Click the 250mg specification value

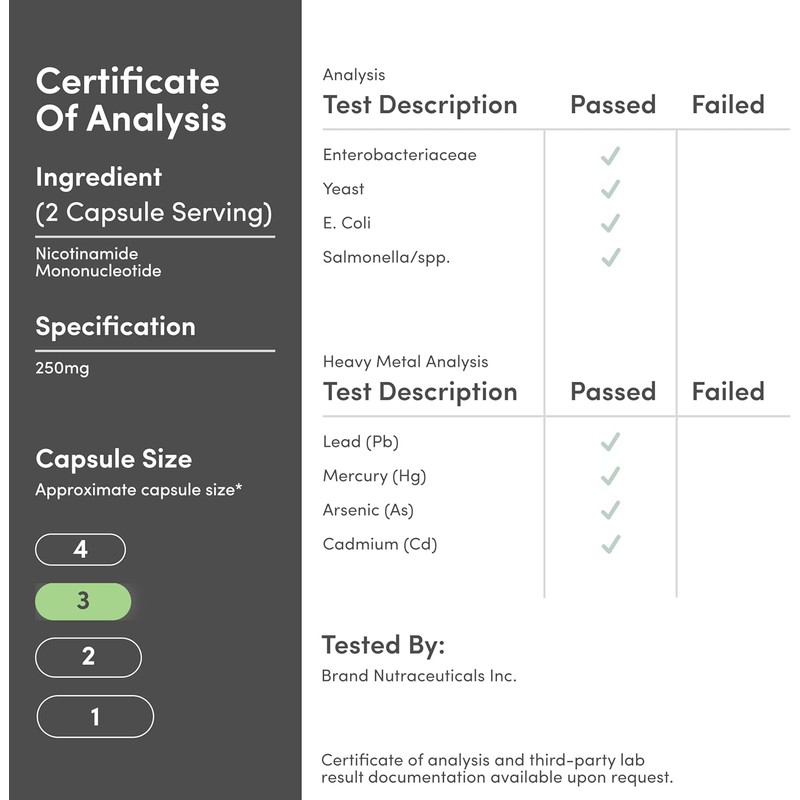pos(62,368)
